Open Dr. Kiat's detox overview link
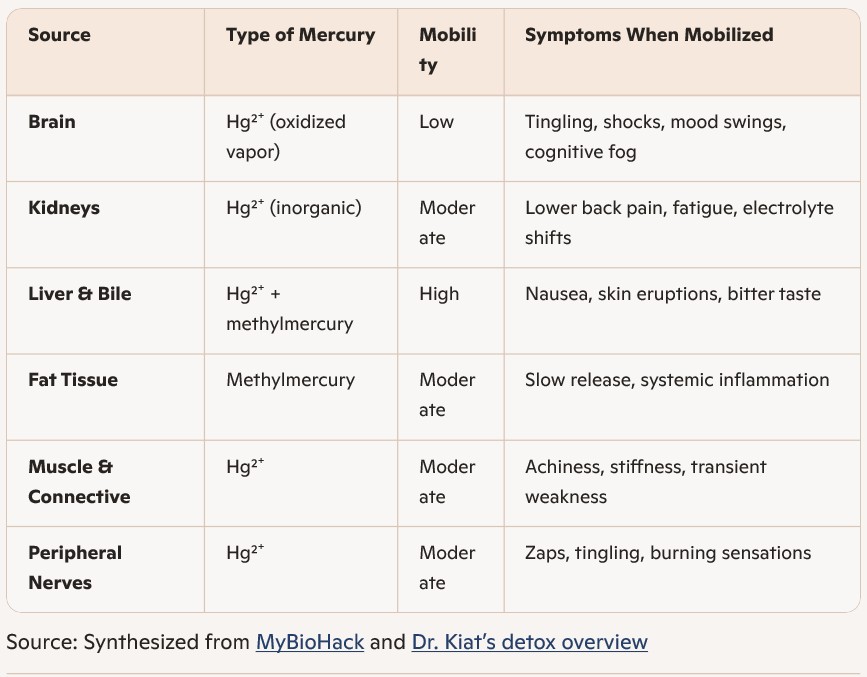This screenshot has width=867, height=677. coord(529,642)
